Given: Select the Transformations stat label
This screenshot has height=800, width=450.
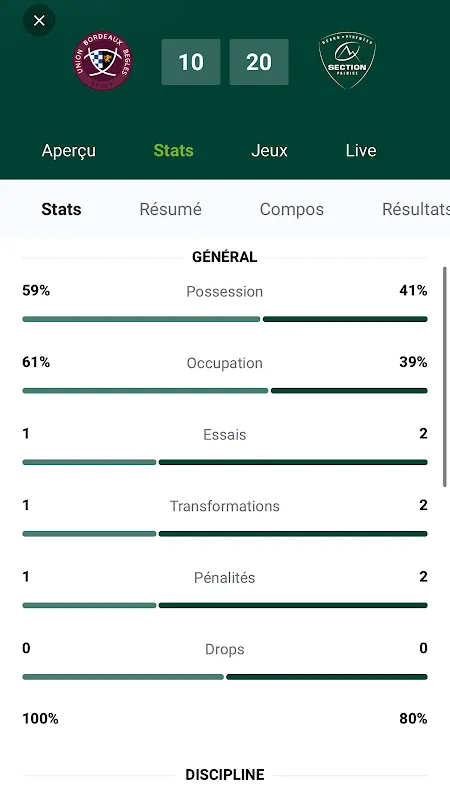Looking at the screenshot, I should 225,506.
